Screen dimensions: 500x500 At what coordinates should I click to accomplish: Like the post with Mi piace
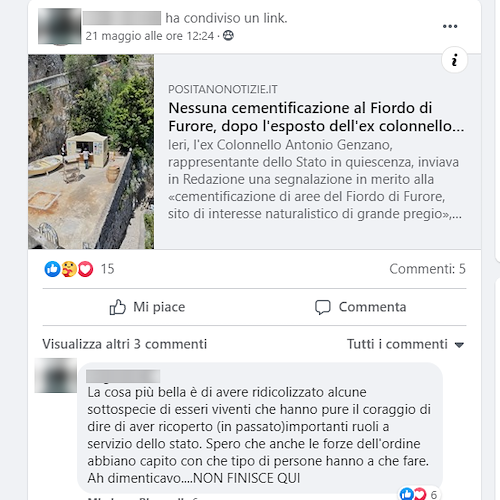point(147,307)
